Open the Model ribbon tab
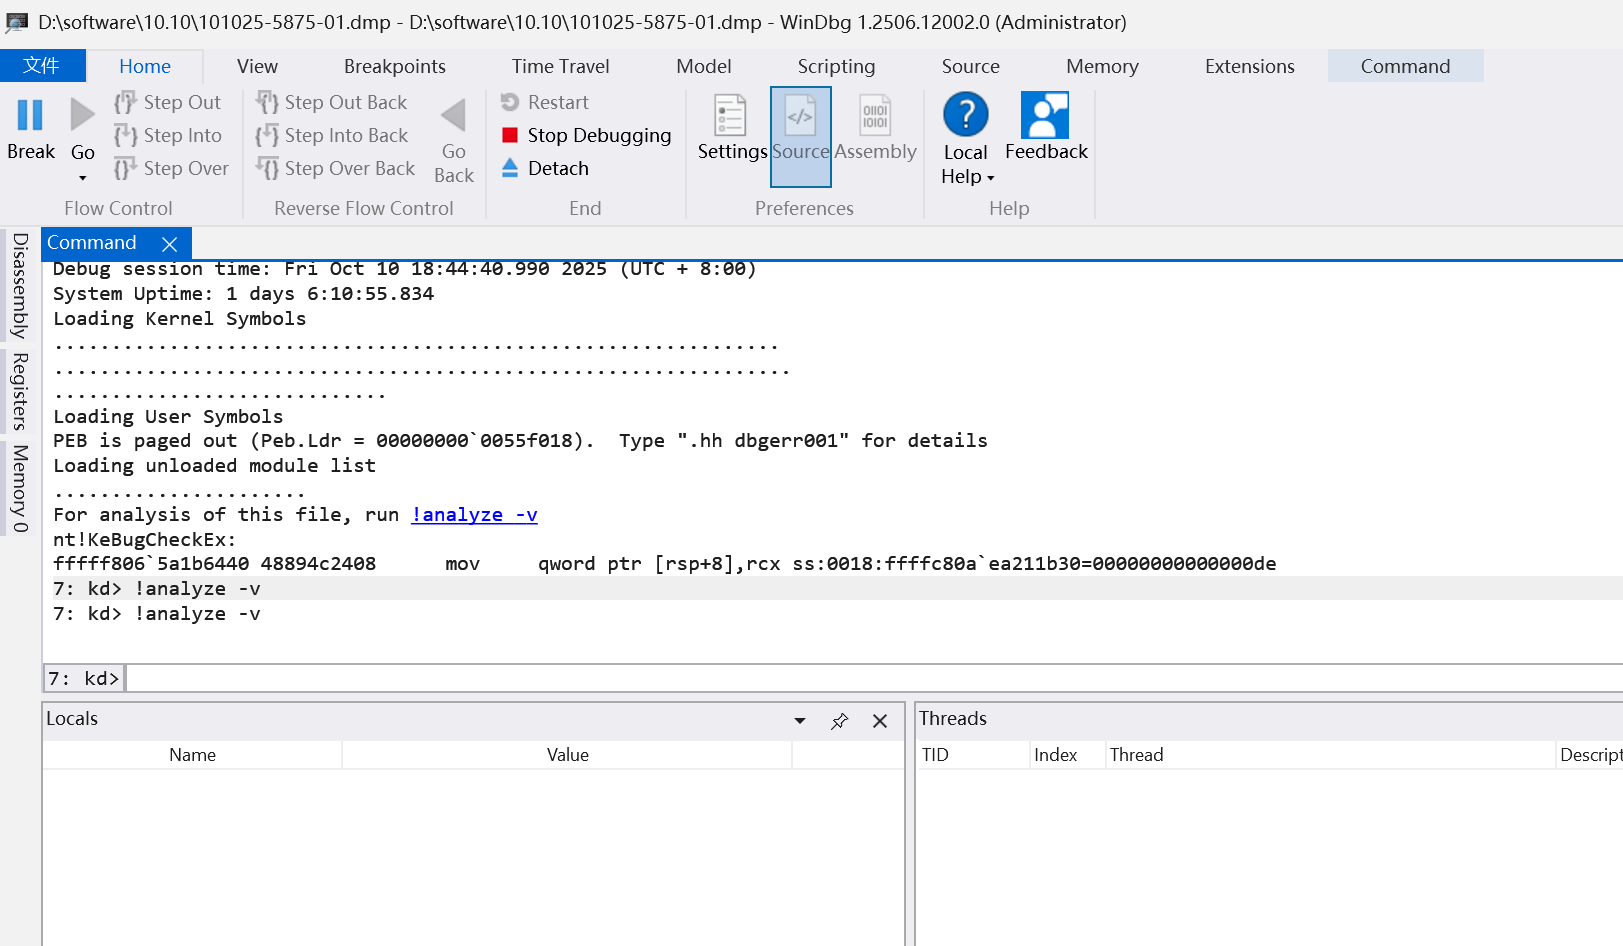1623x946 pixels. pos(704,66)
